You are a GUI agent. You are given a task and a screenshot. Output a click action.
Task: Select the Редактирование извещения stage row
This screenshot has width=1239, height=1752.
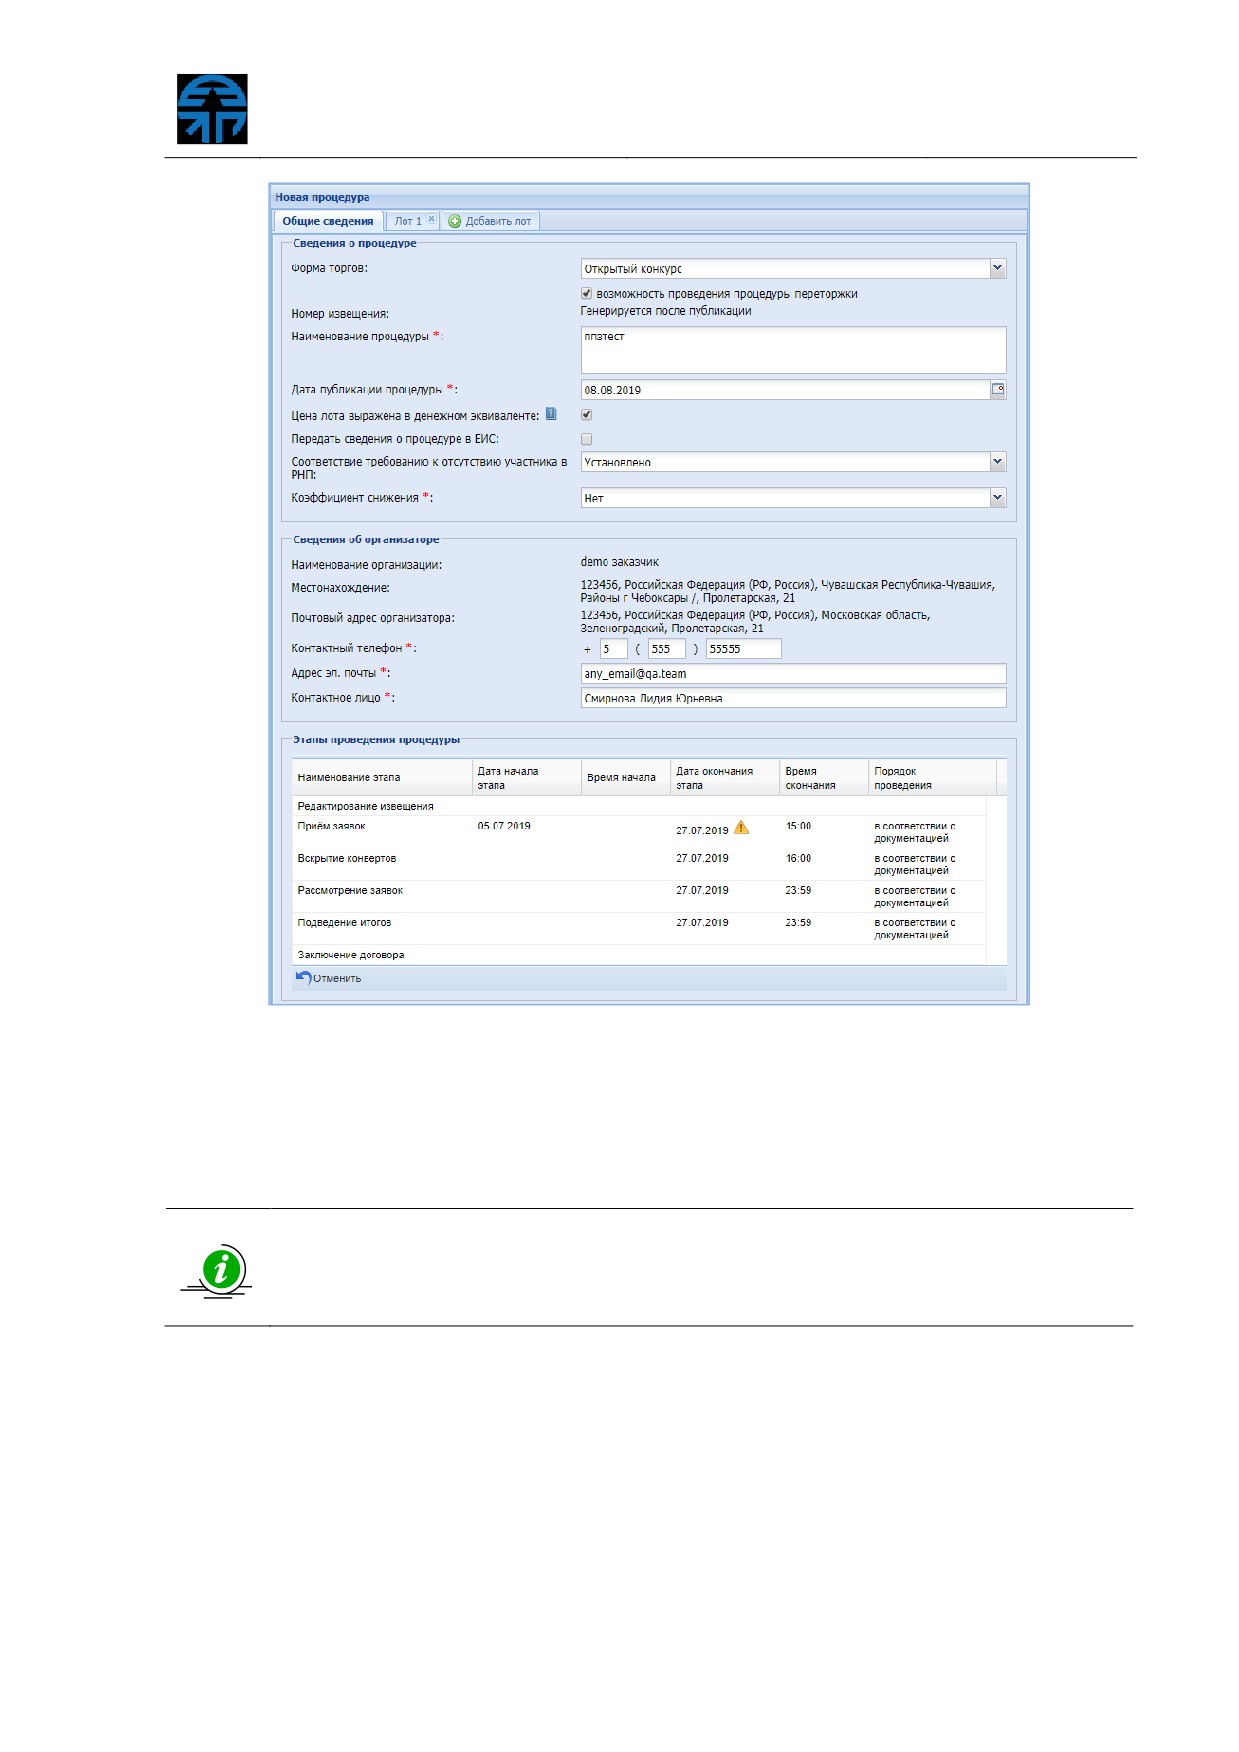[x=639, y=806]
